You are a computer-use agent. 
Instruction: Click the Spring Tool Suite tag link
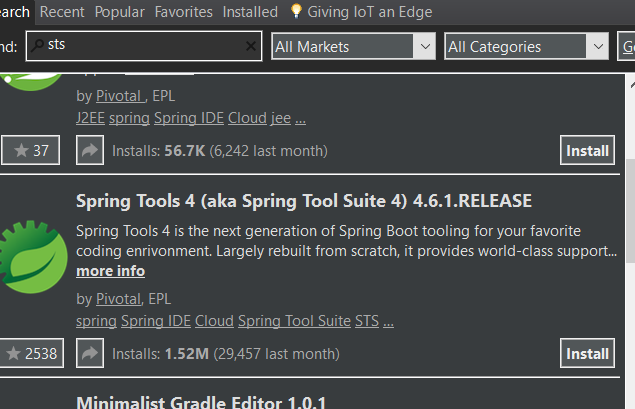pyautogui.click(x=293, y=321)
